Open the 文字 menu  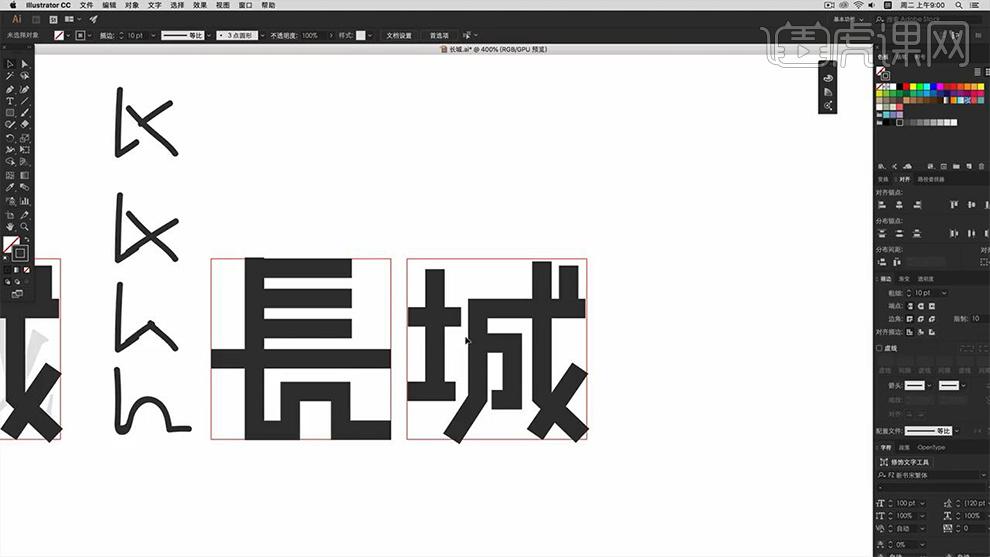click(x=155, y=5)
